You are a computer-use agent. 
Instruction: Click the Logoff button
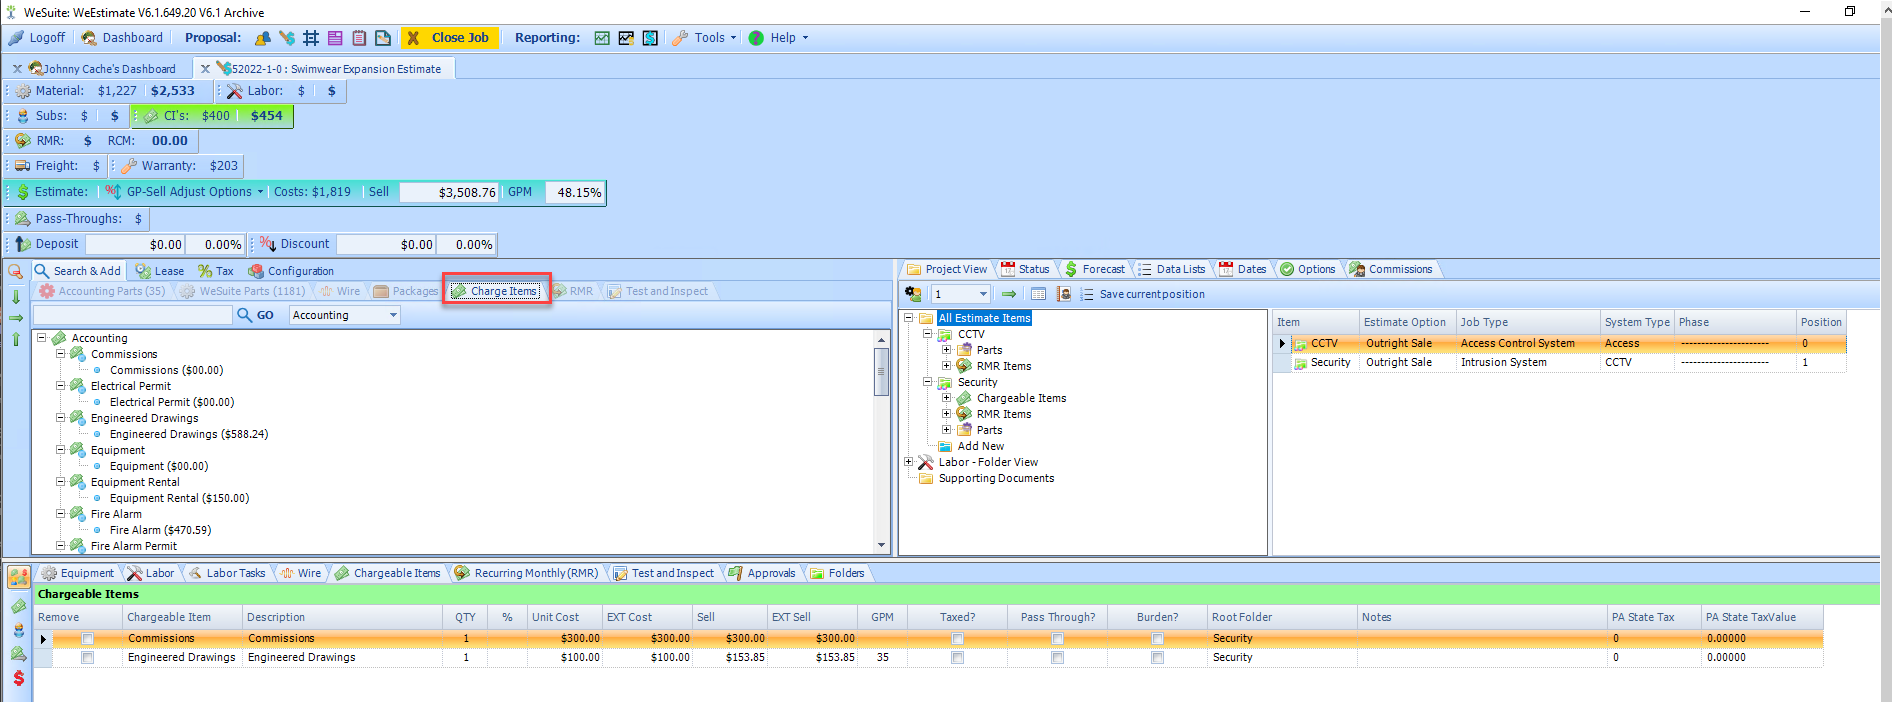click(x=37, y=38)
